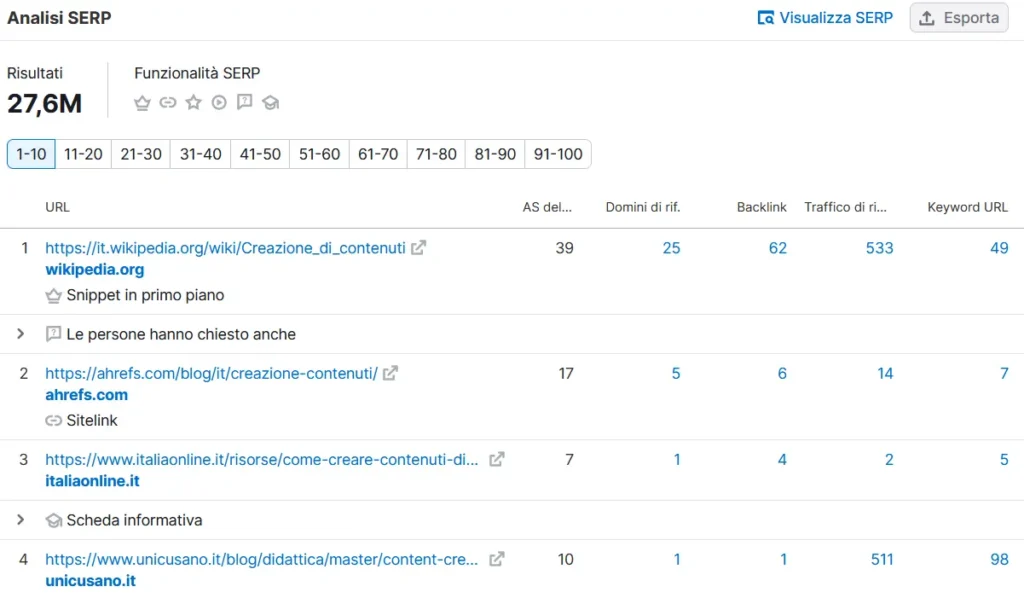Click the graduation cap icon under Funzionalità SERP
1024x598 pixels.
pos(270,102)
